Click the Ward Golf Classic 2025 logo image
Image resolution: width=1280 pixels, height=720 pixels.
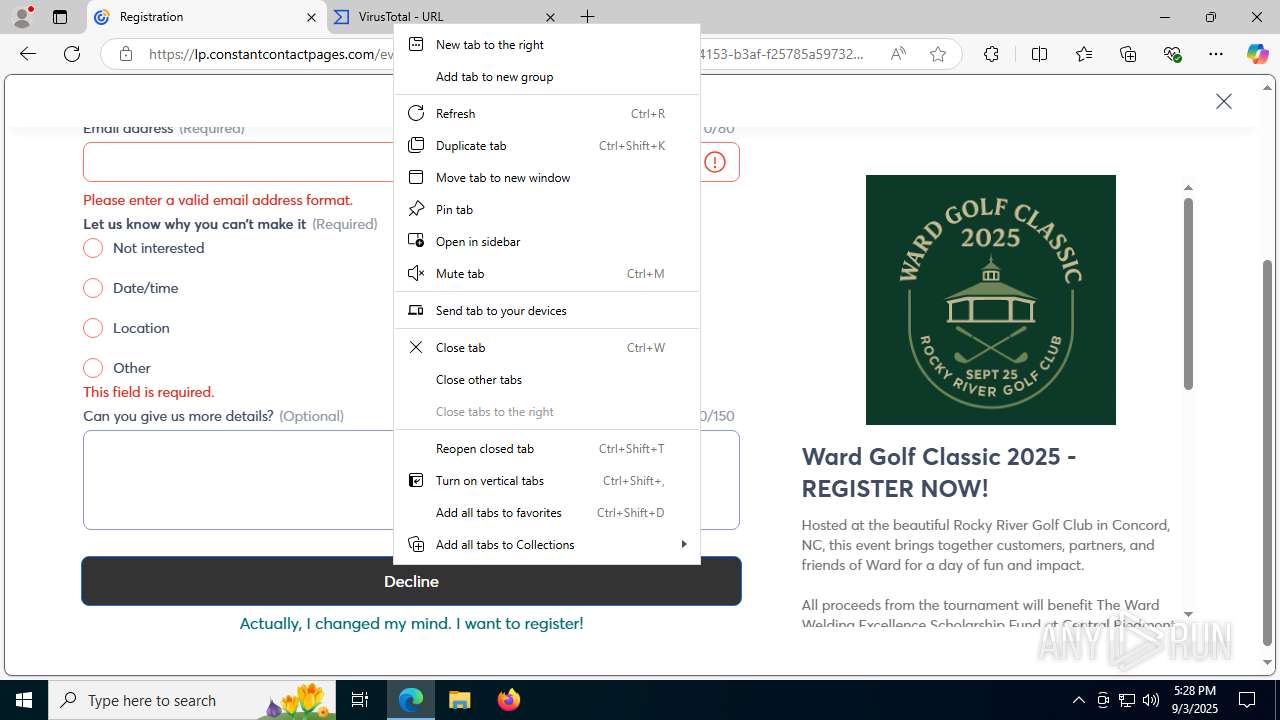(991, 300)
